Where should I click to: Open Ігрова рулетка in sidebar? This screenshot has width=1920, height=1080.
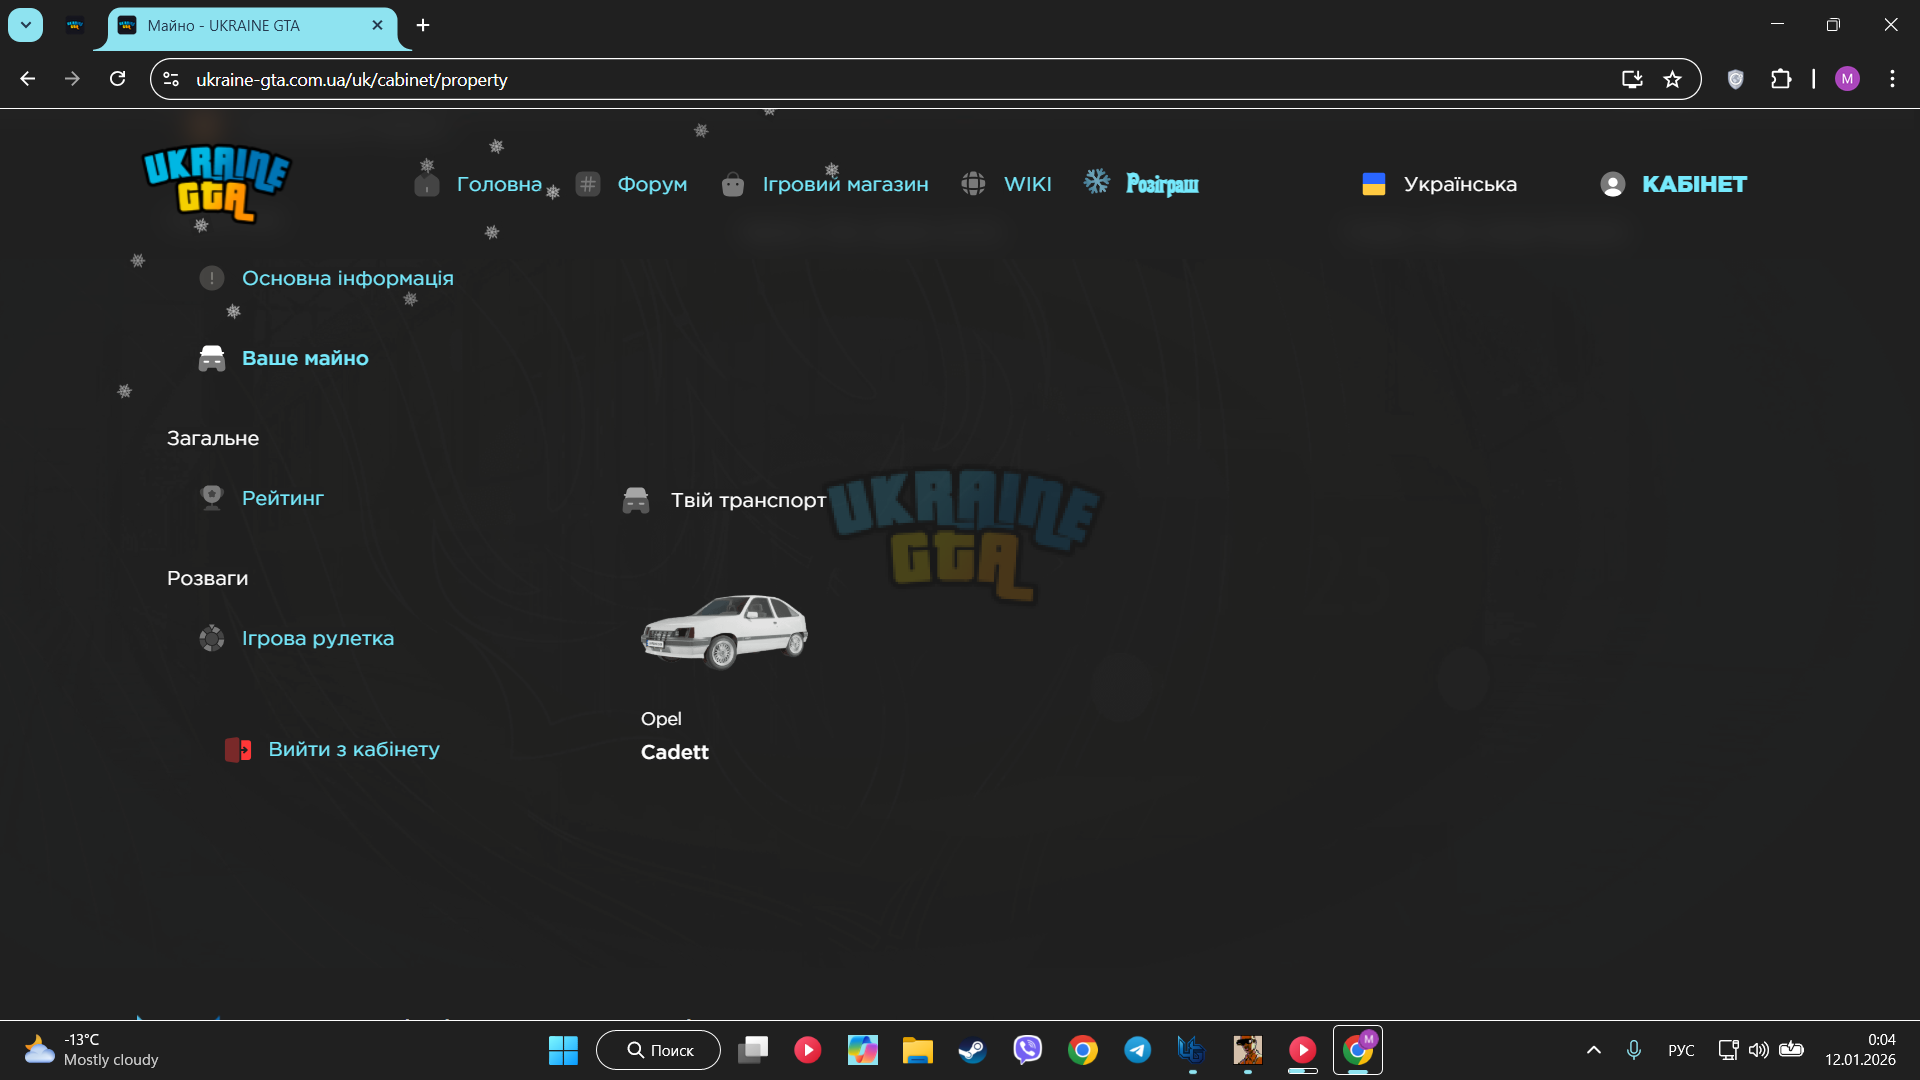318,638
